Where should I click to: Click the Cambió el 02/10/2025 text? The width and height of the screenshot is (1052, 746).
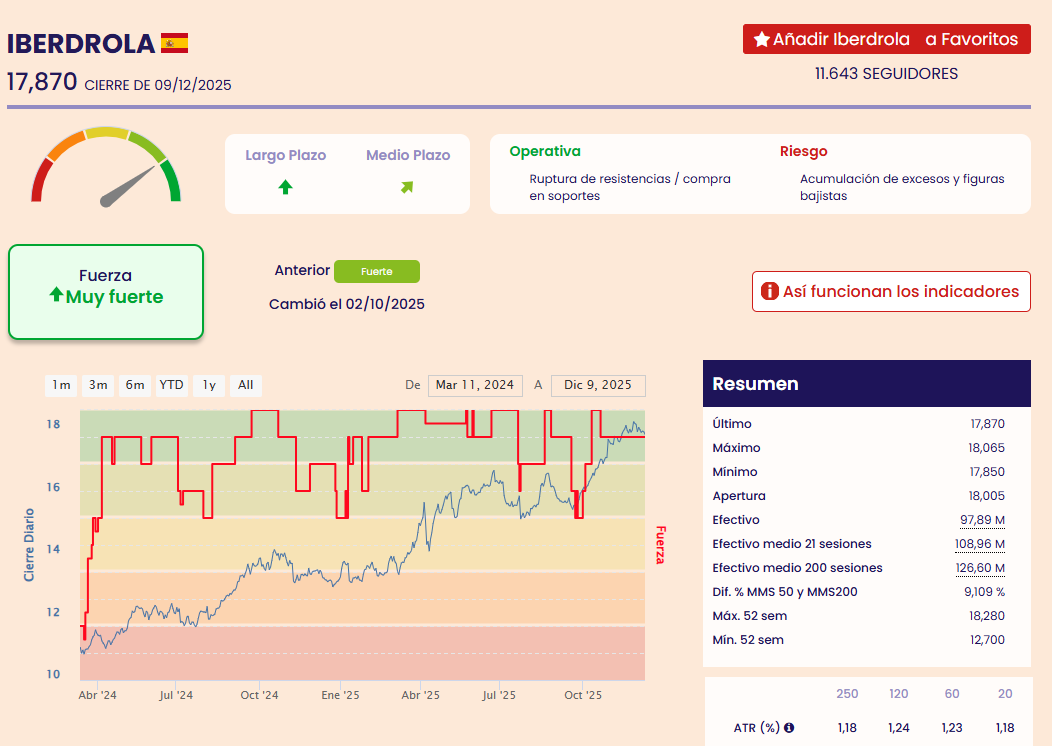(x=347, y=304)
